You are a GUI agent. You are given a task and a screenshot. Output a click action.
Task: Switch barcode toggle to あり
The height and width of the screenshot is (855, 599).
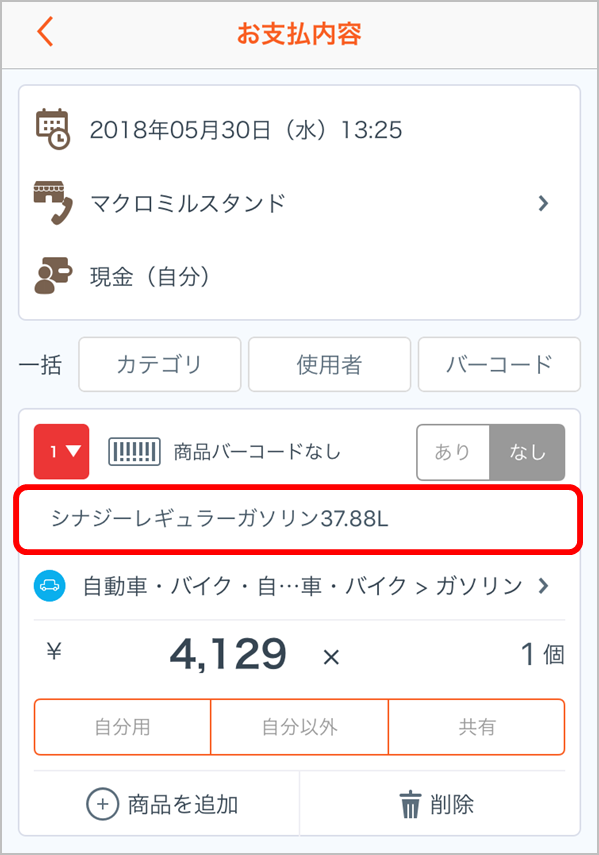pyautogui.click(x=453, y=452)
